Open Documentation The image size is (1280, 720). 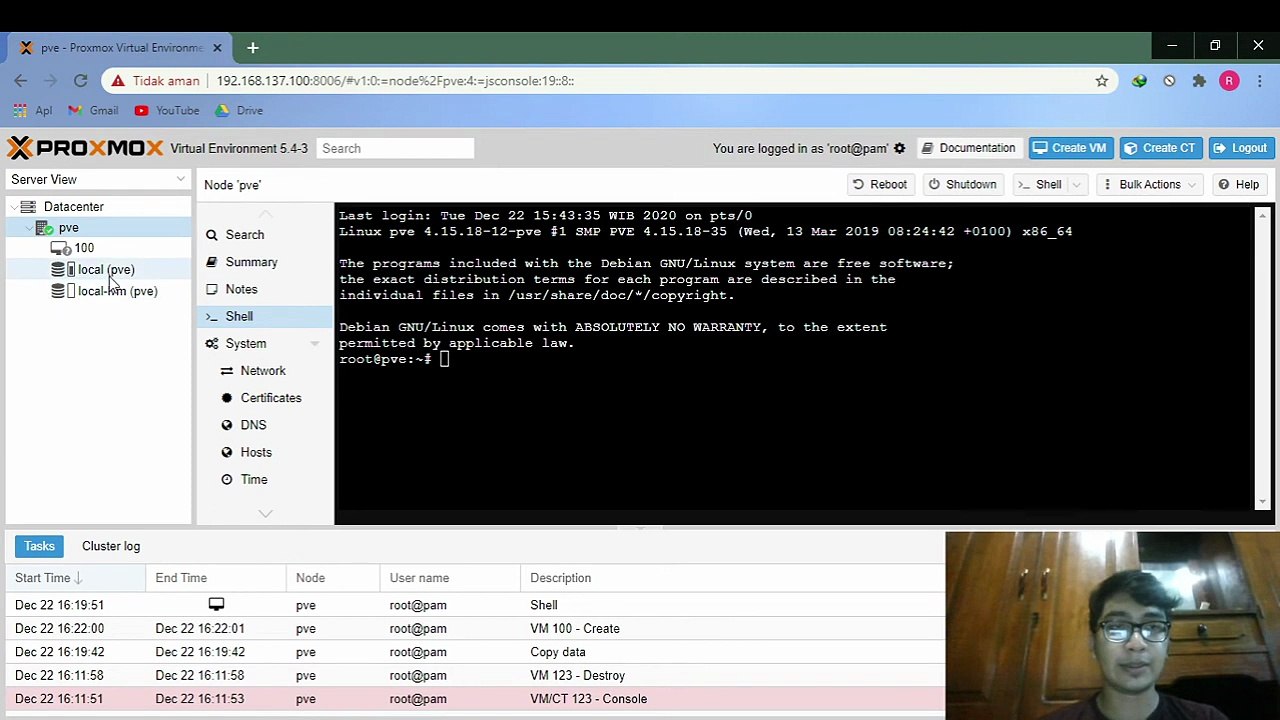click(x=968, y=148)
